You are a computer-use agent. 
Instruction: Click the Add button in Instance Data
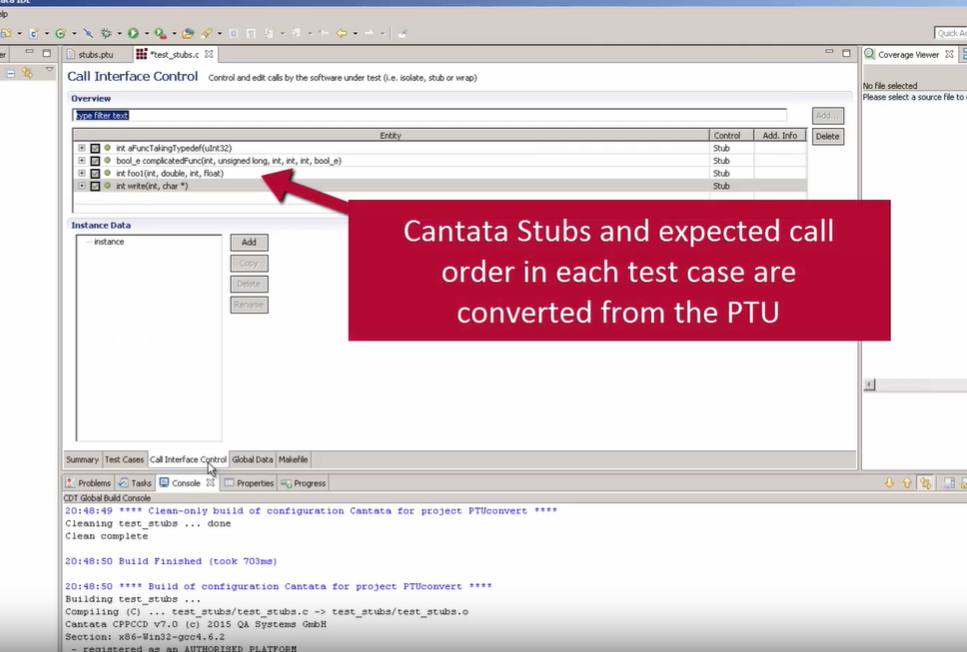pyautogui.click(x=249, y=242)
